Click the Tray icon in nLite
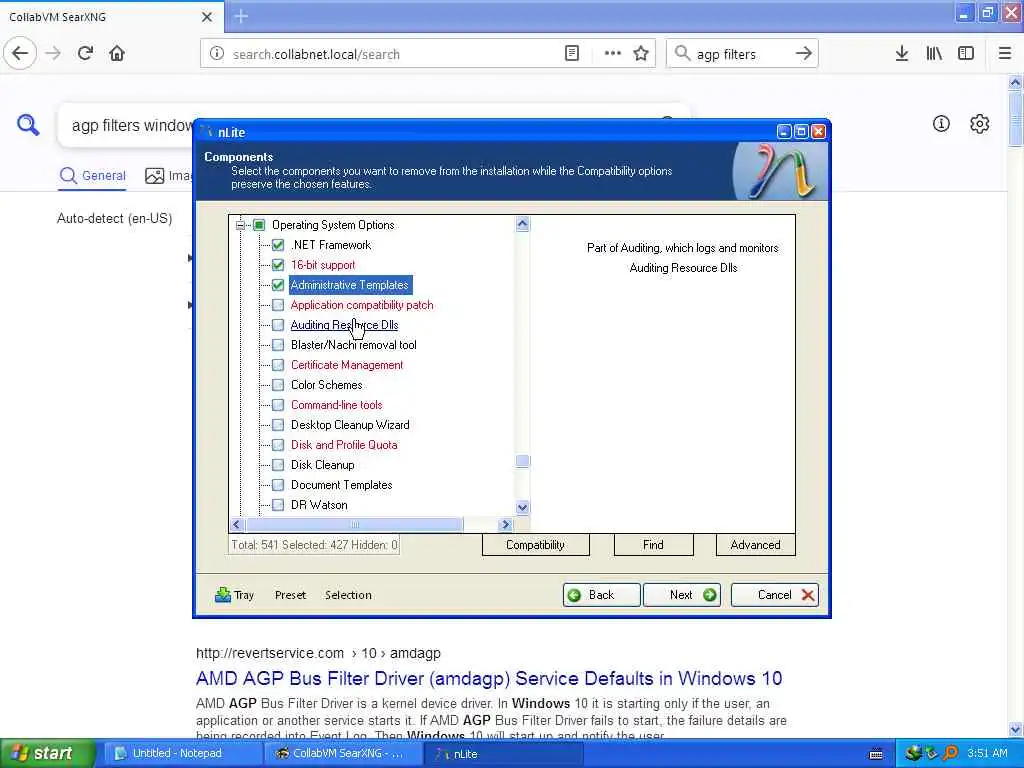Viewport: 1024px width, 768px height. (x=223, y=594)
